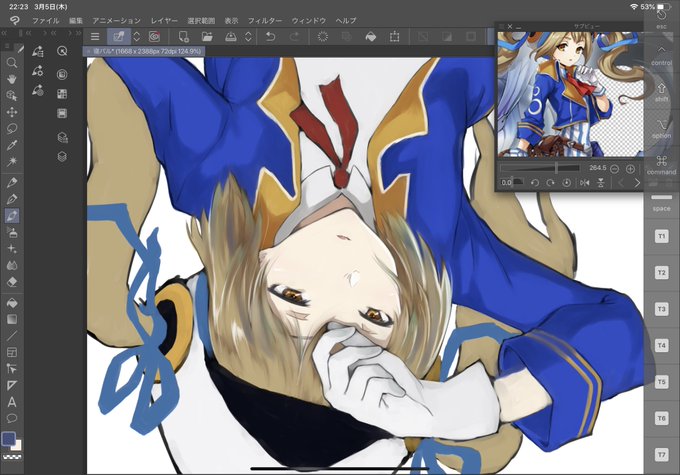Open the フィルター menu
Viewport: 680px width, 475px height.
pyautogui.click(x=265, y=20)
